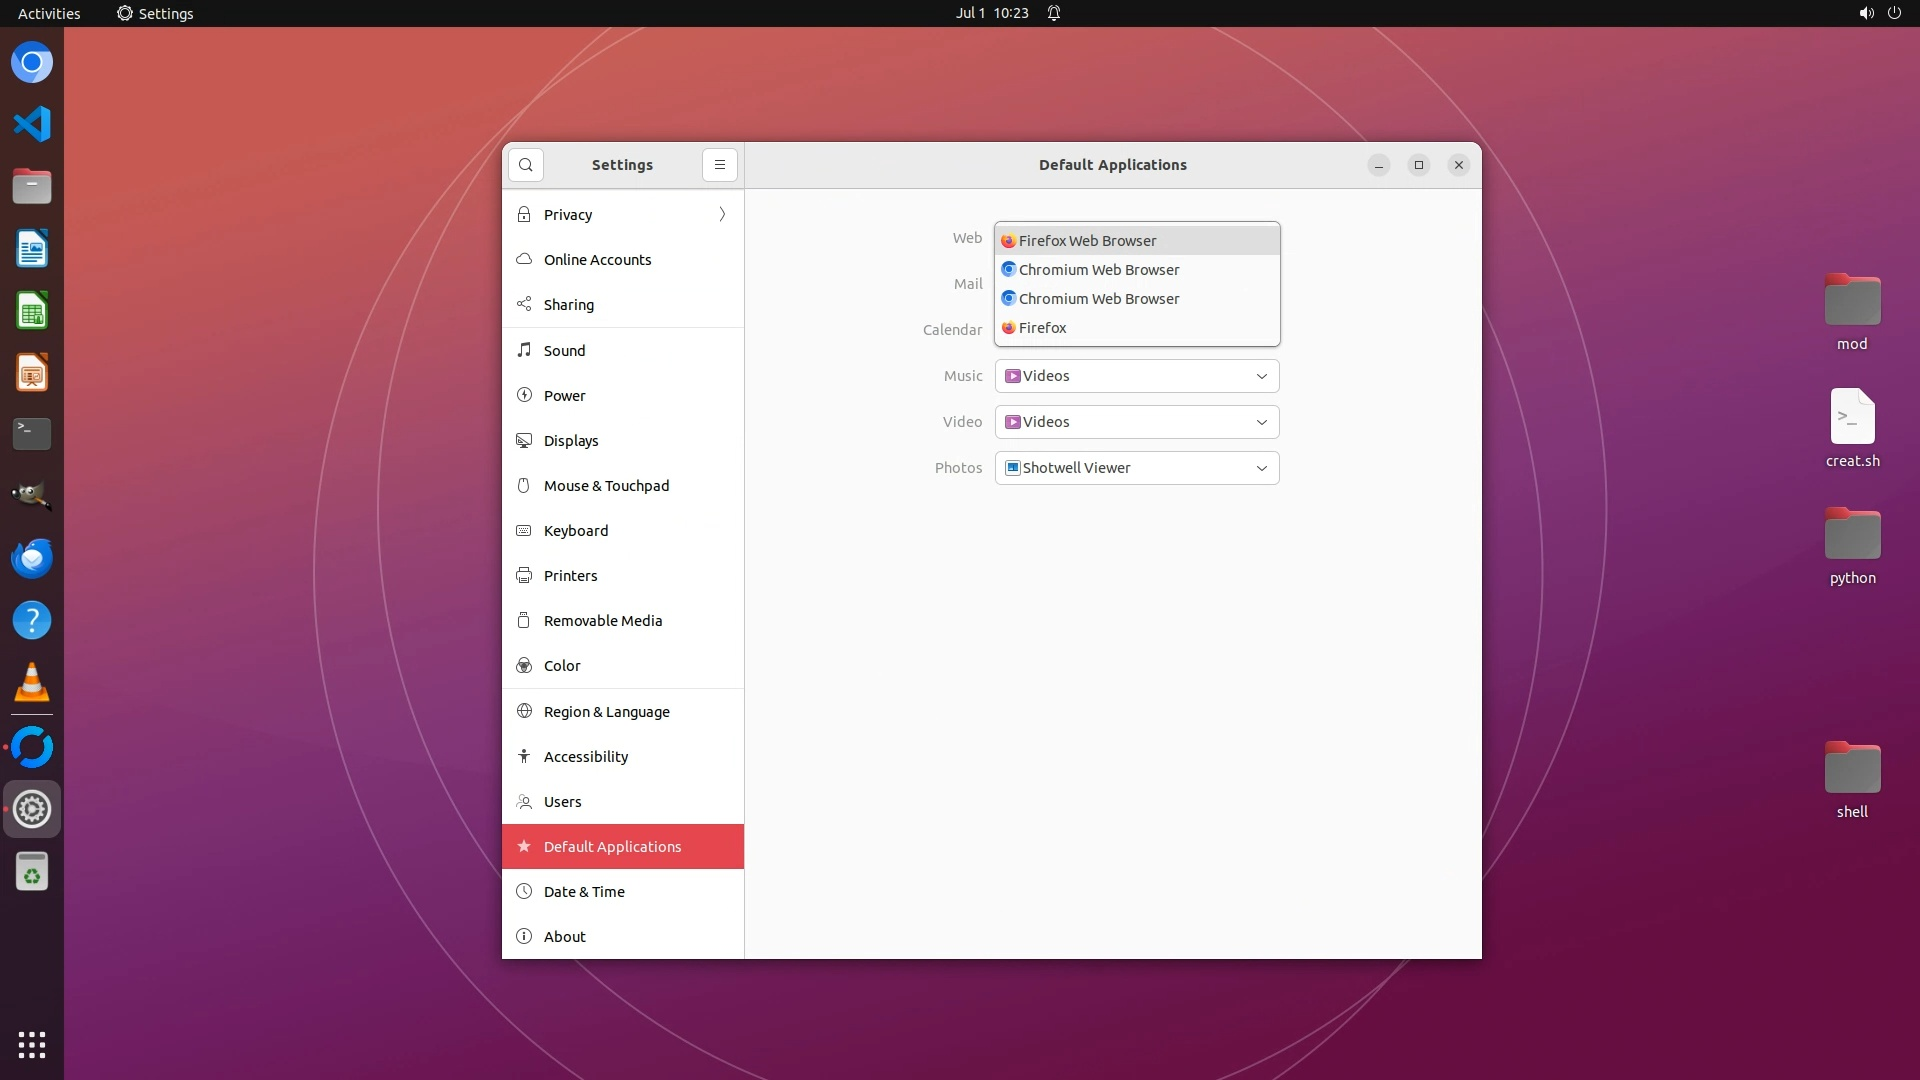
Task: Click the About info icon
Action: [524, 936]
